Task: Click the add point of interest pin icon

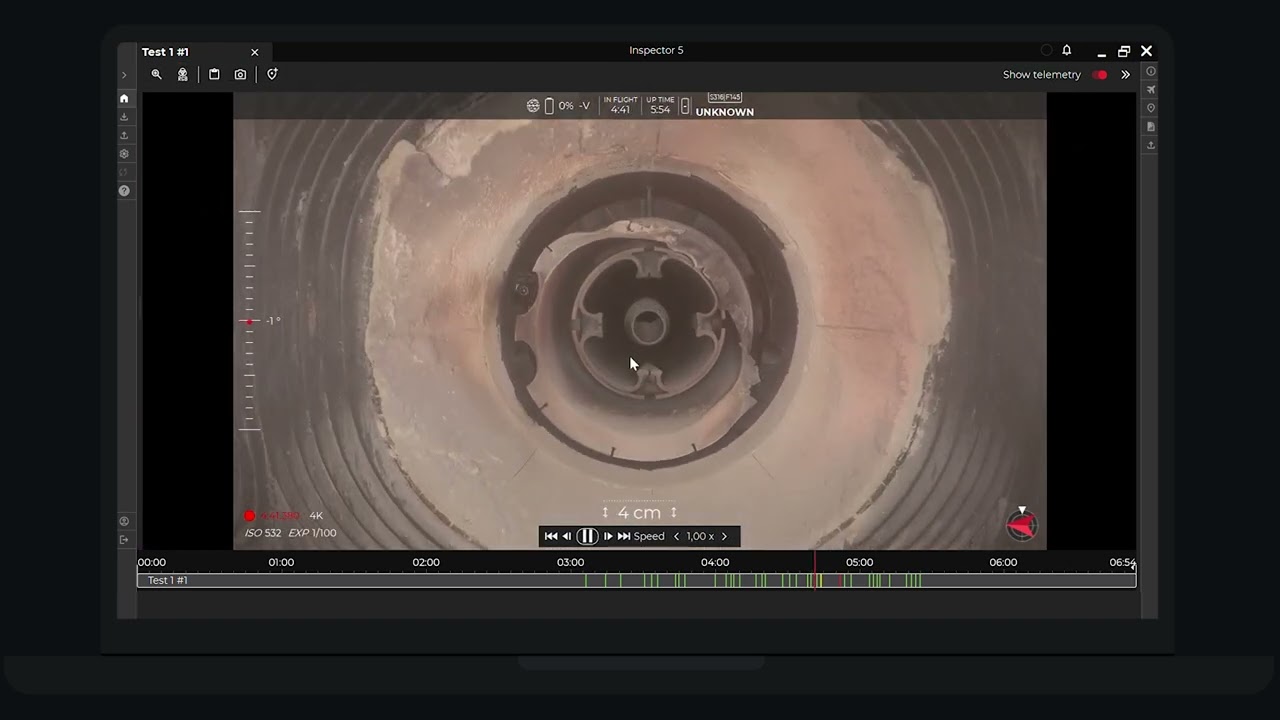Action: coord(272,74)
